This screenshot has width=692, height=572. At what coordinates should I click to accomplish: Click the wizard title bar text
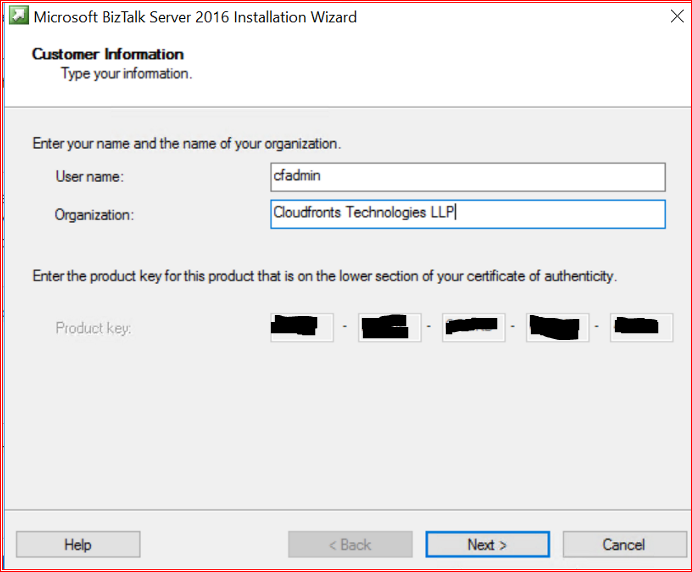click(x=195, y=17)
